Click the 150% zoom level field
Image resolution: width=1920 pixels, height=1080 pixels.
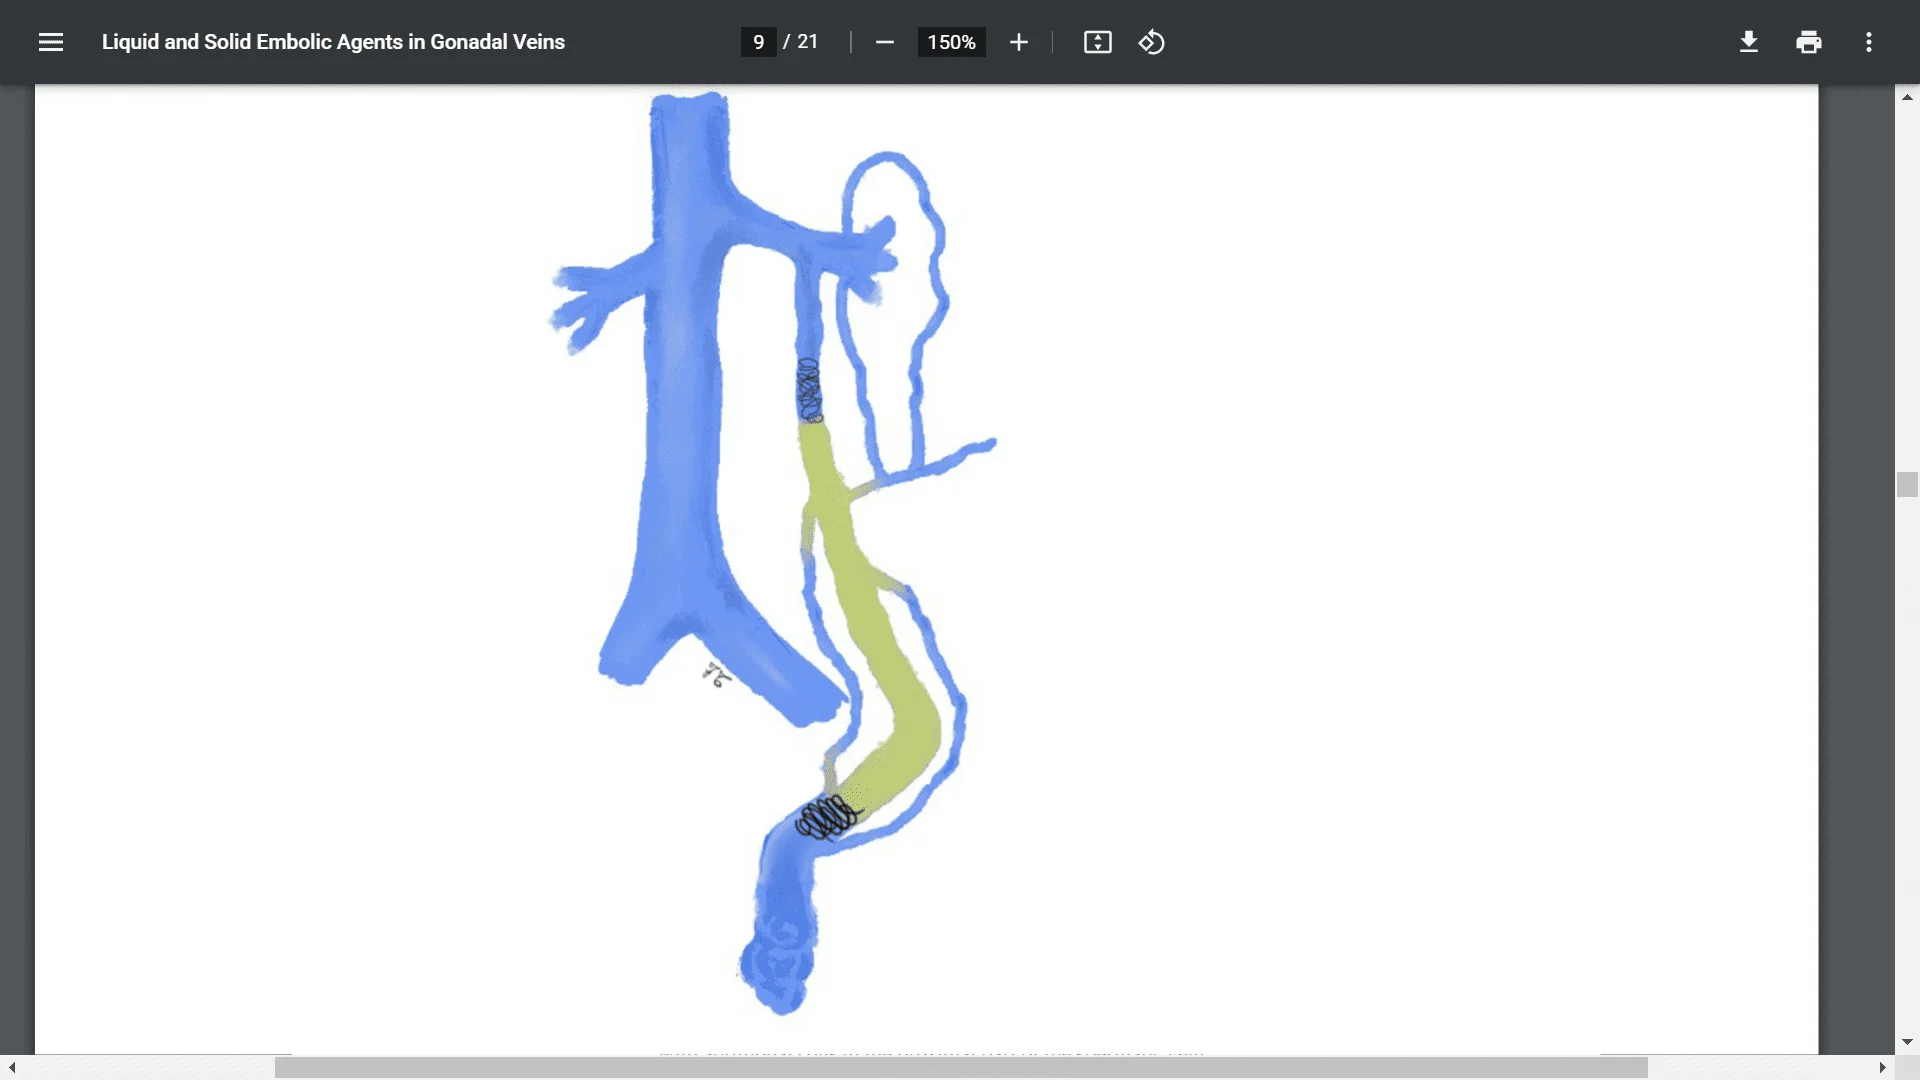(x=951, y=42)
